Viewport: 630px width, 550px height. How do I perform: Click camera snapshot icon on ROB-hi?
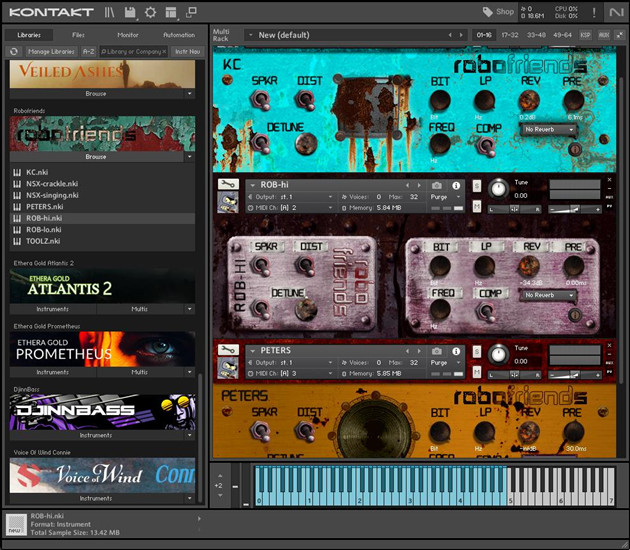click(x=436, y=186)
